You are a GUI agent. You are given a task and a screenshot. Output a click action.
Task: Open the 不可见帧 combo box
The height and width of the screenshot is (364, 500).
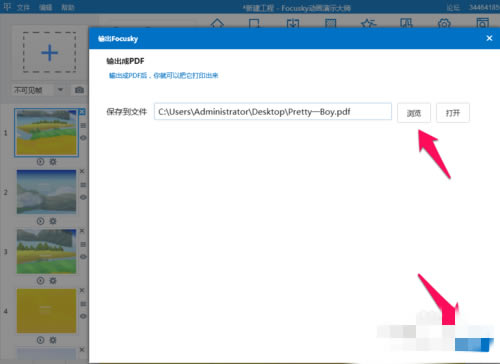click(38, 90)
